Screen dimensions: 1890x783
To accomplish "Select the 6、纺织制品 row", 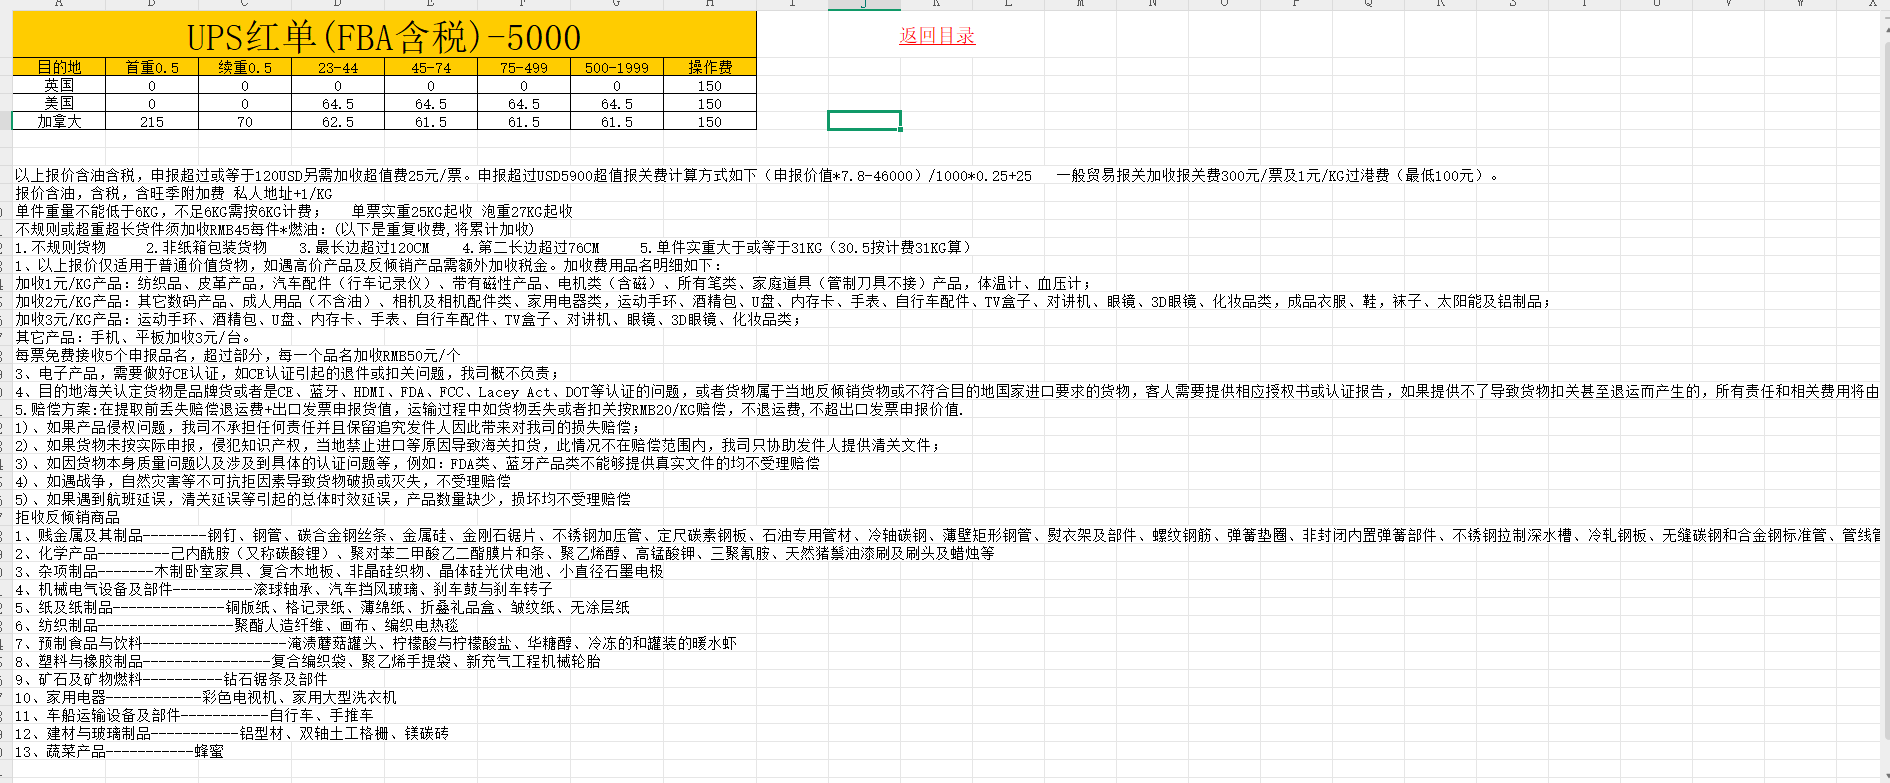I will (236, 626).
